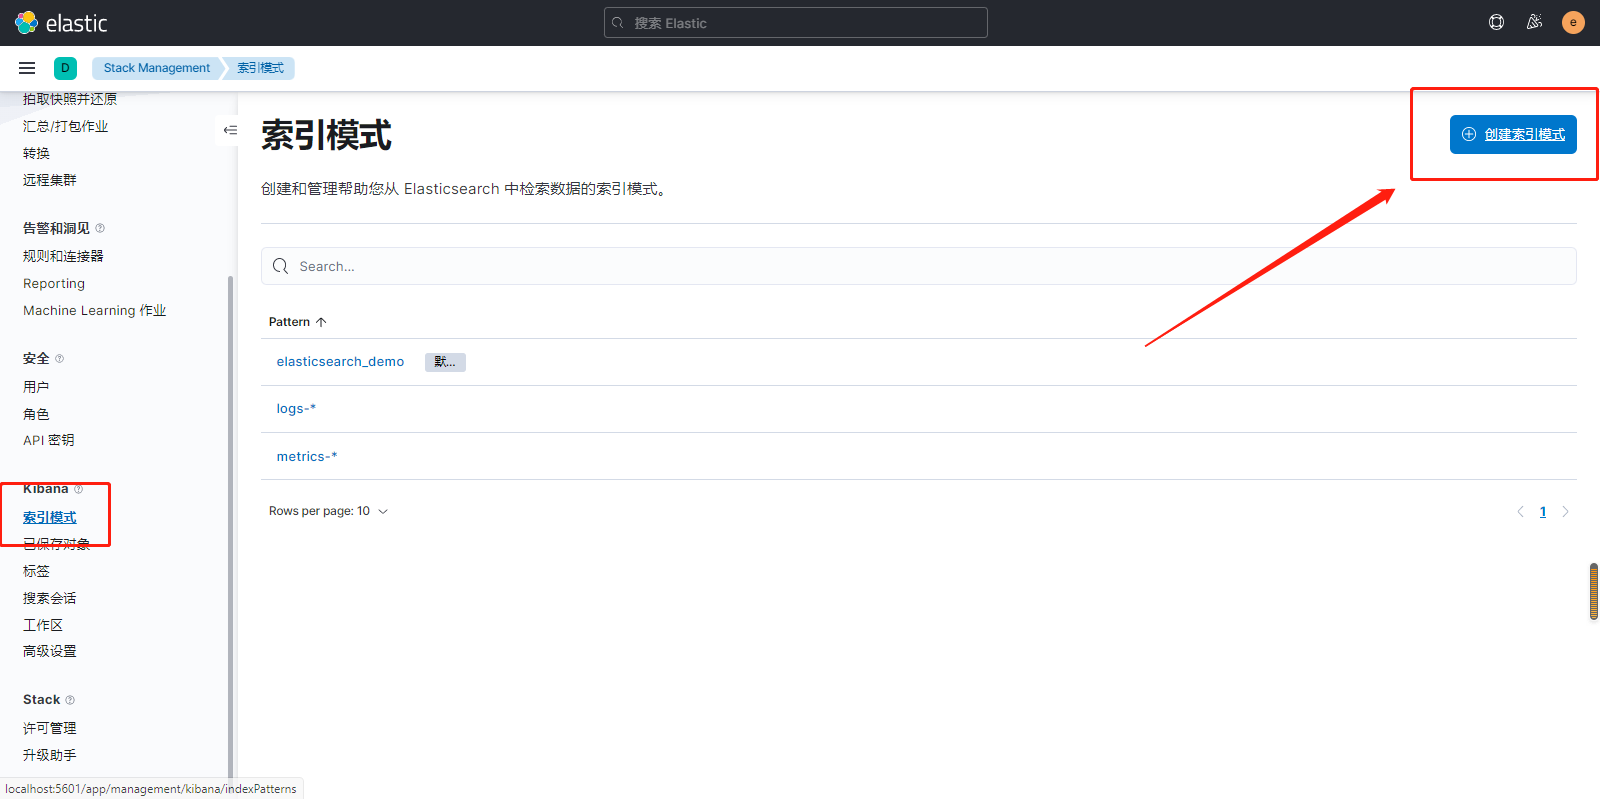The width and height of the screenshot is (1600, 799).
Task: Open 汇总/打包作业 in sidebar
Action: (x=65, y=126)
